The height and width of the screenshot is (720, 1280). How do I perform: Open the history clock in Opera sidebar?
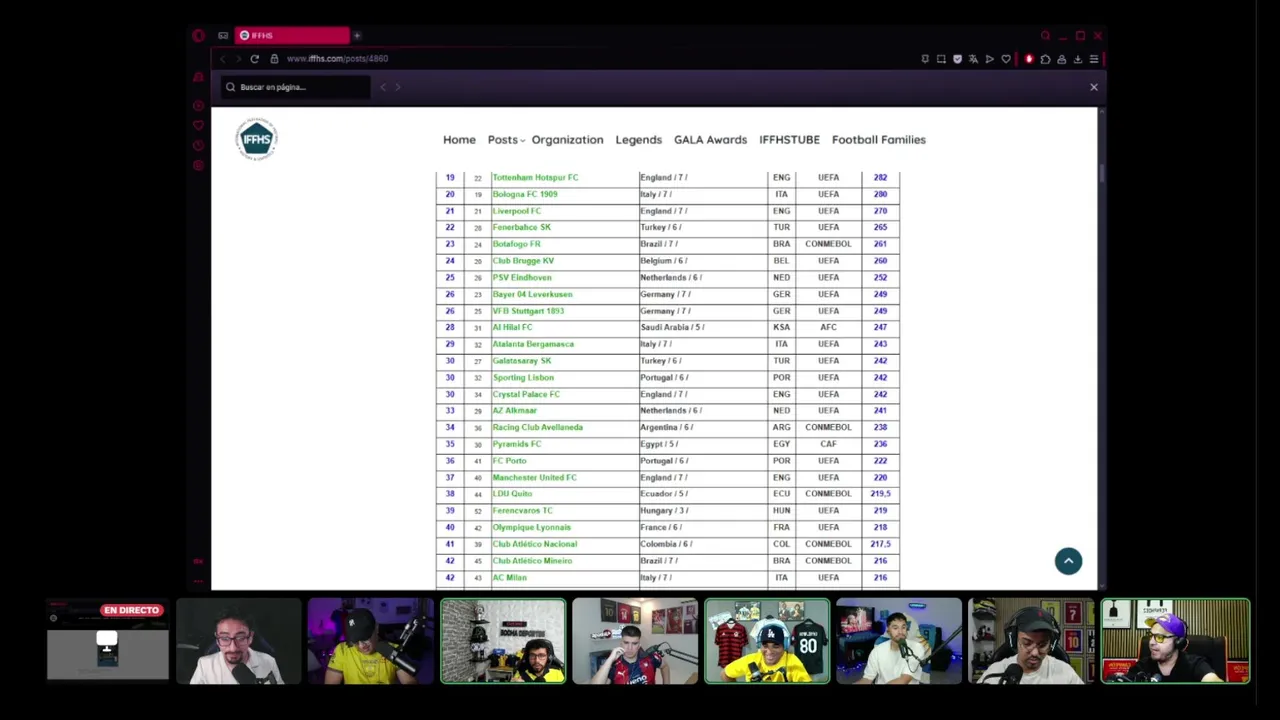click(198, 145)
